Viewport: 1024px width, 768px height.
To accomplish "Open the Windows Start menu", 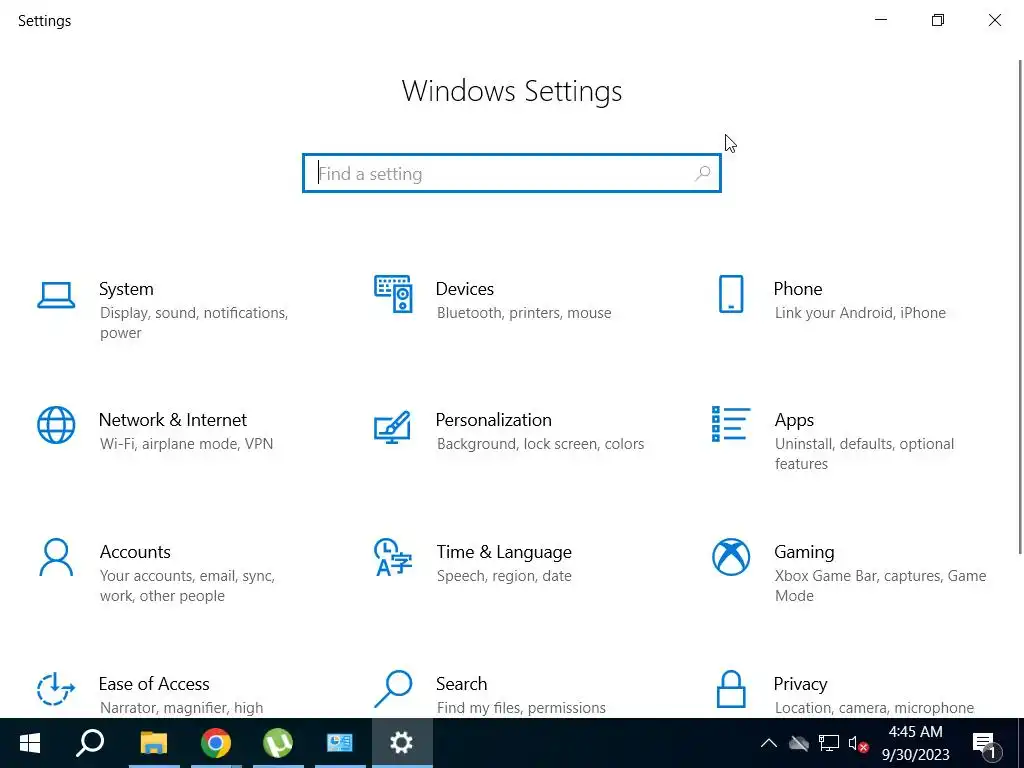I will click(30, 743).
